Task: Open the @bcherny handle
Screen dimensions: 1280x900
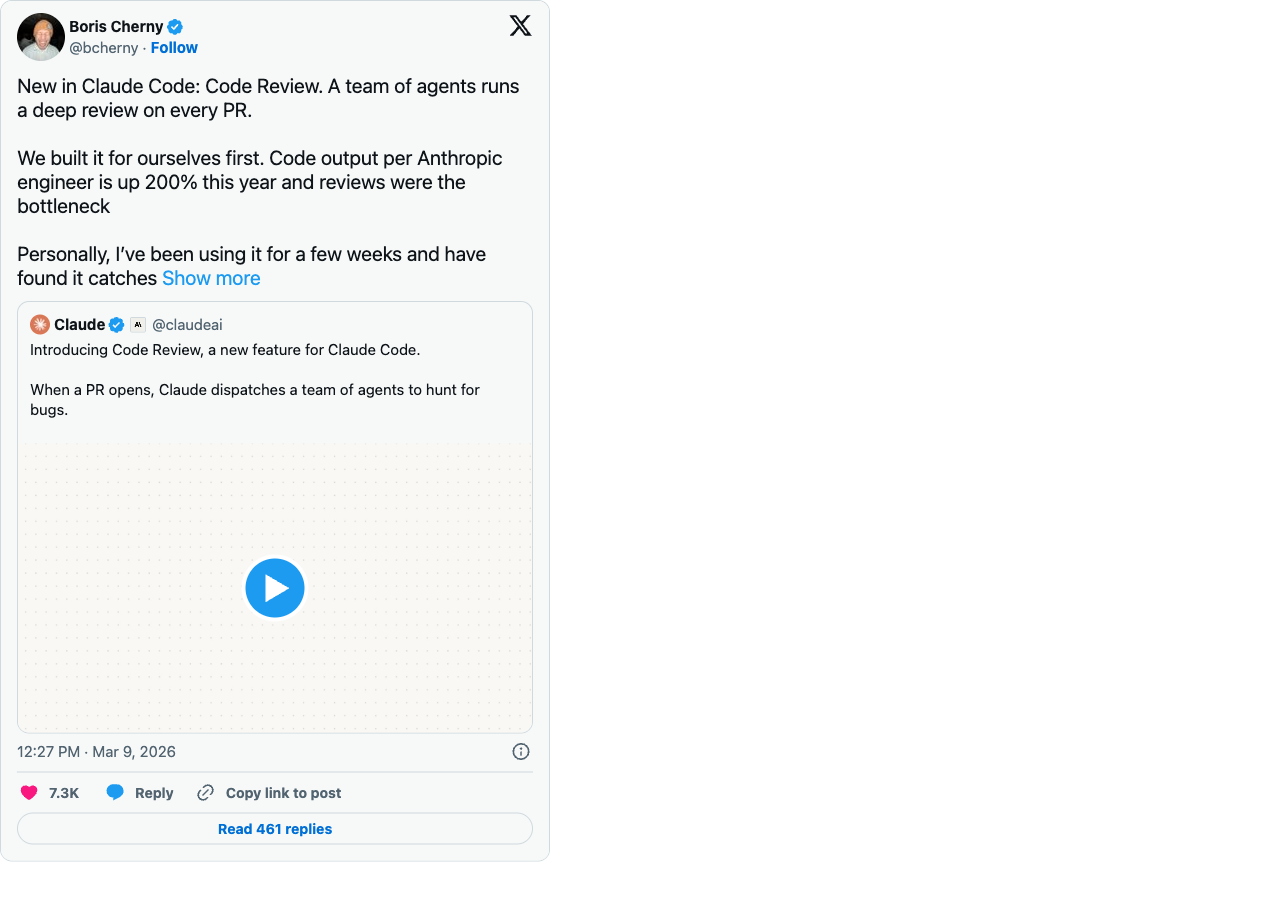Action: 104,48
